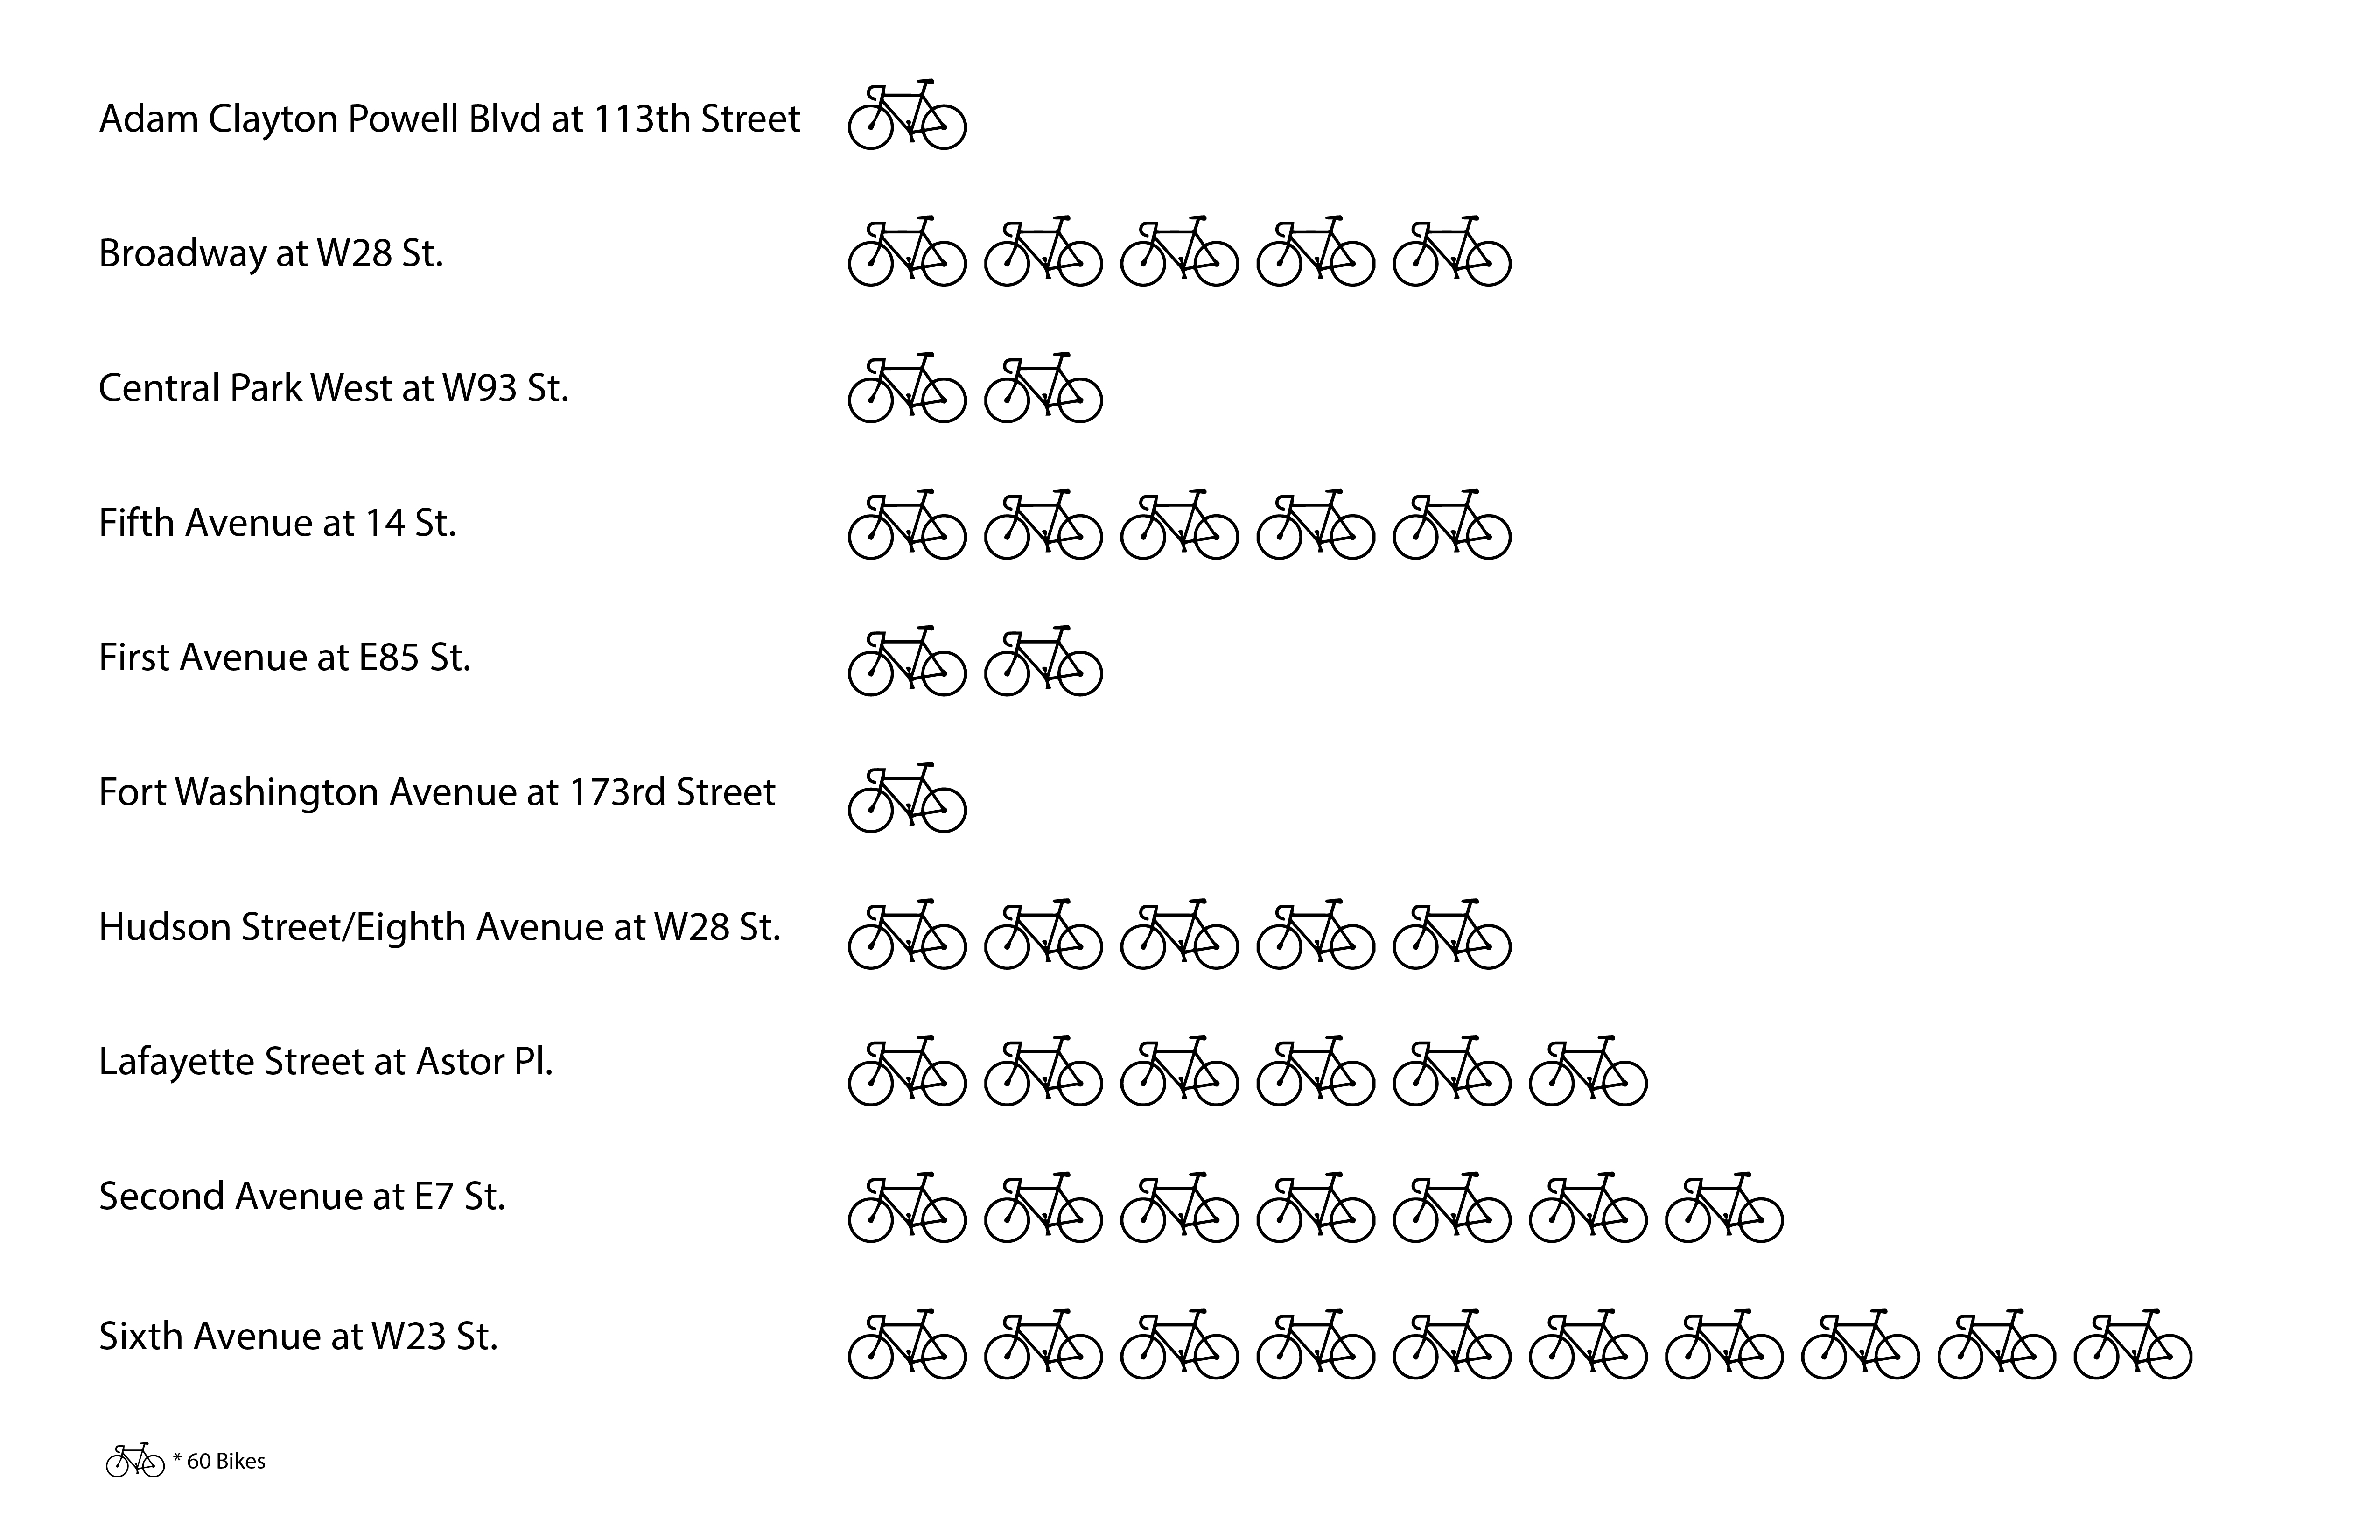This screenshot has width=2380, height=1540.
Task: Click the small legend bike icon
Action: pos(135,1461)
